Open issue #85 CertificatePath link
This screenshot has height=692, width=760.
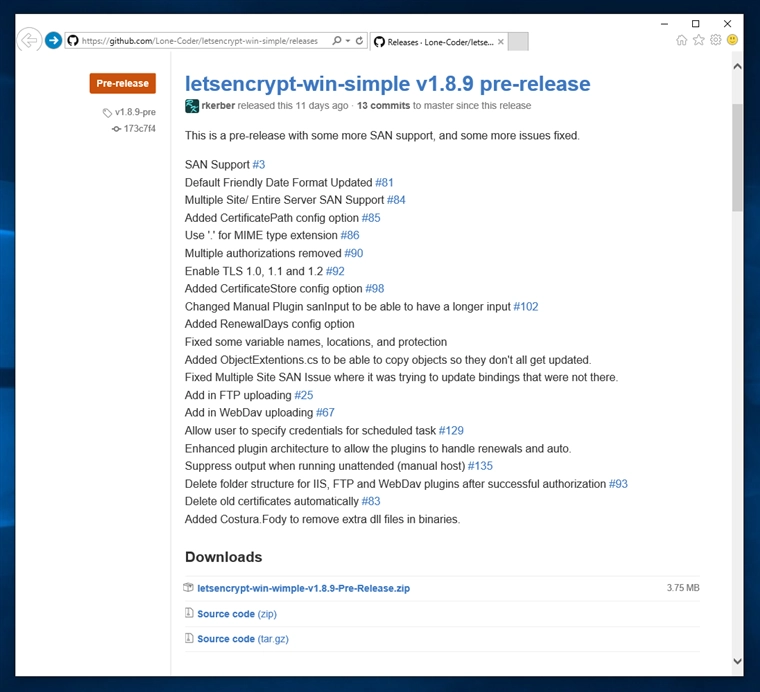(x=371, y=218)
